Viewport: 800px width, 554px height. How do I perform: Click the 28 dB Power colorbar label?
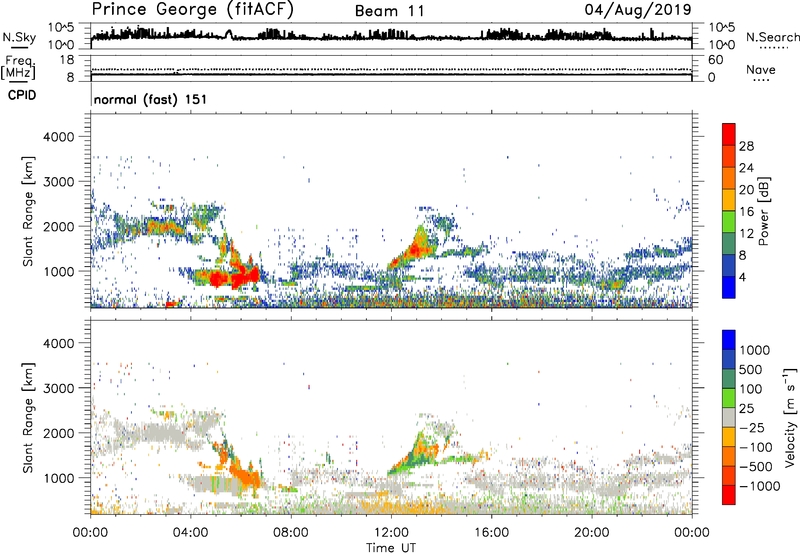[x=746, y=146]
